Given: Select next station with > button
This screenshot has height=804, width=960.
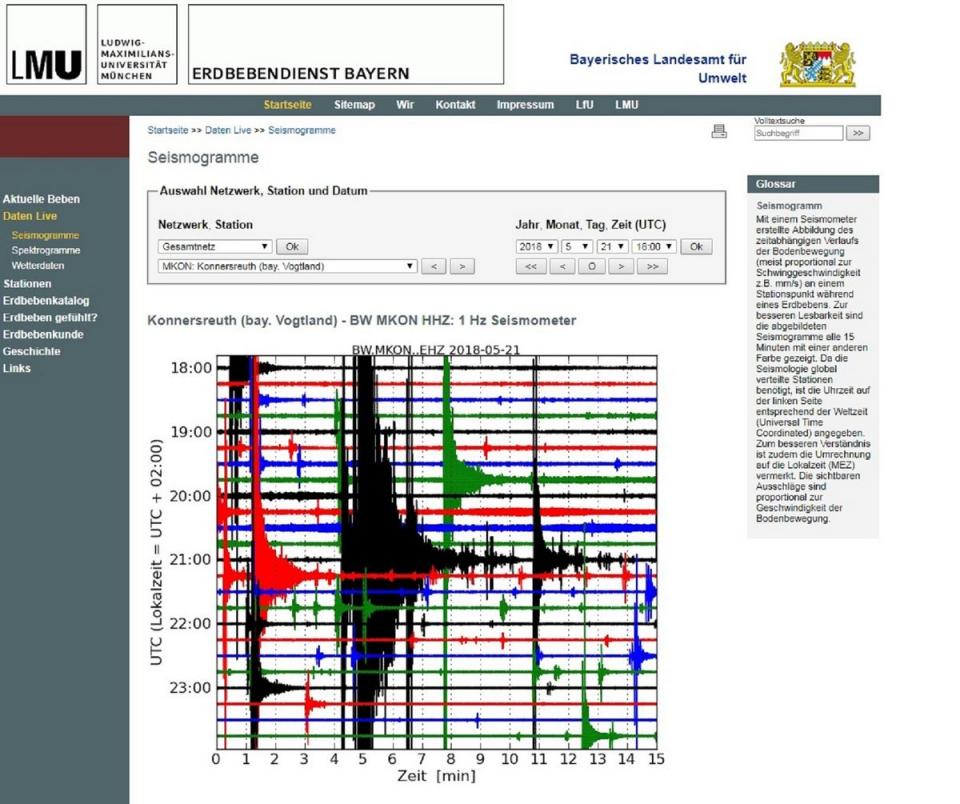Looking at the screenshot, I should coord(462,266).
